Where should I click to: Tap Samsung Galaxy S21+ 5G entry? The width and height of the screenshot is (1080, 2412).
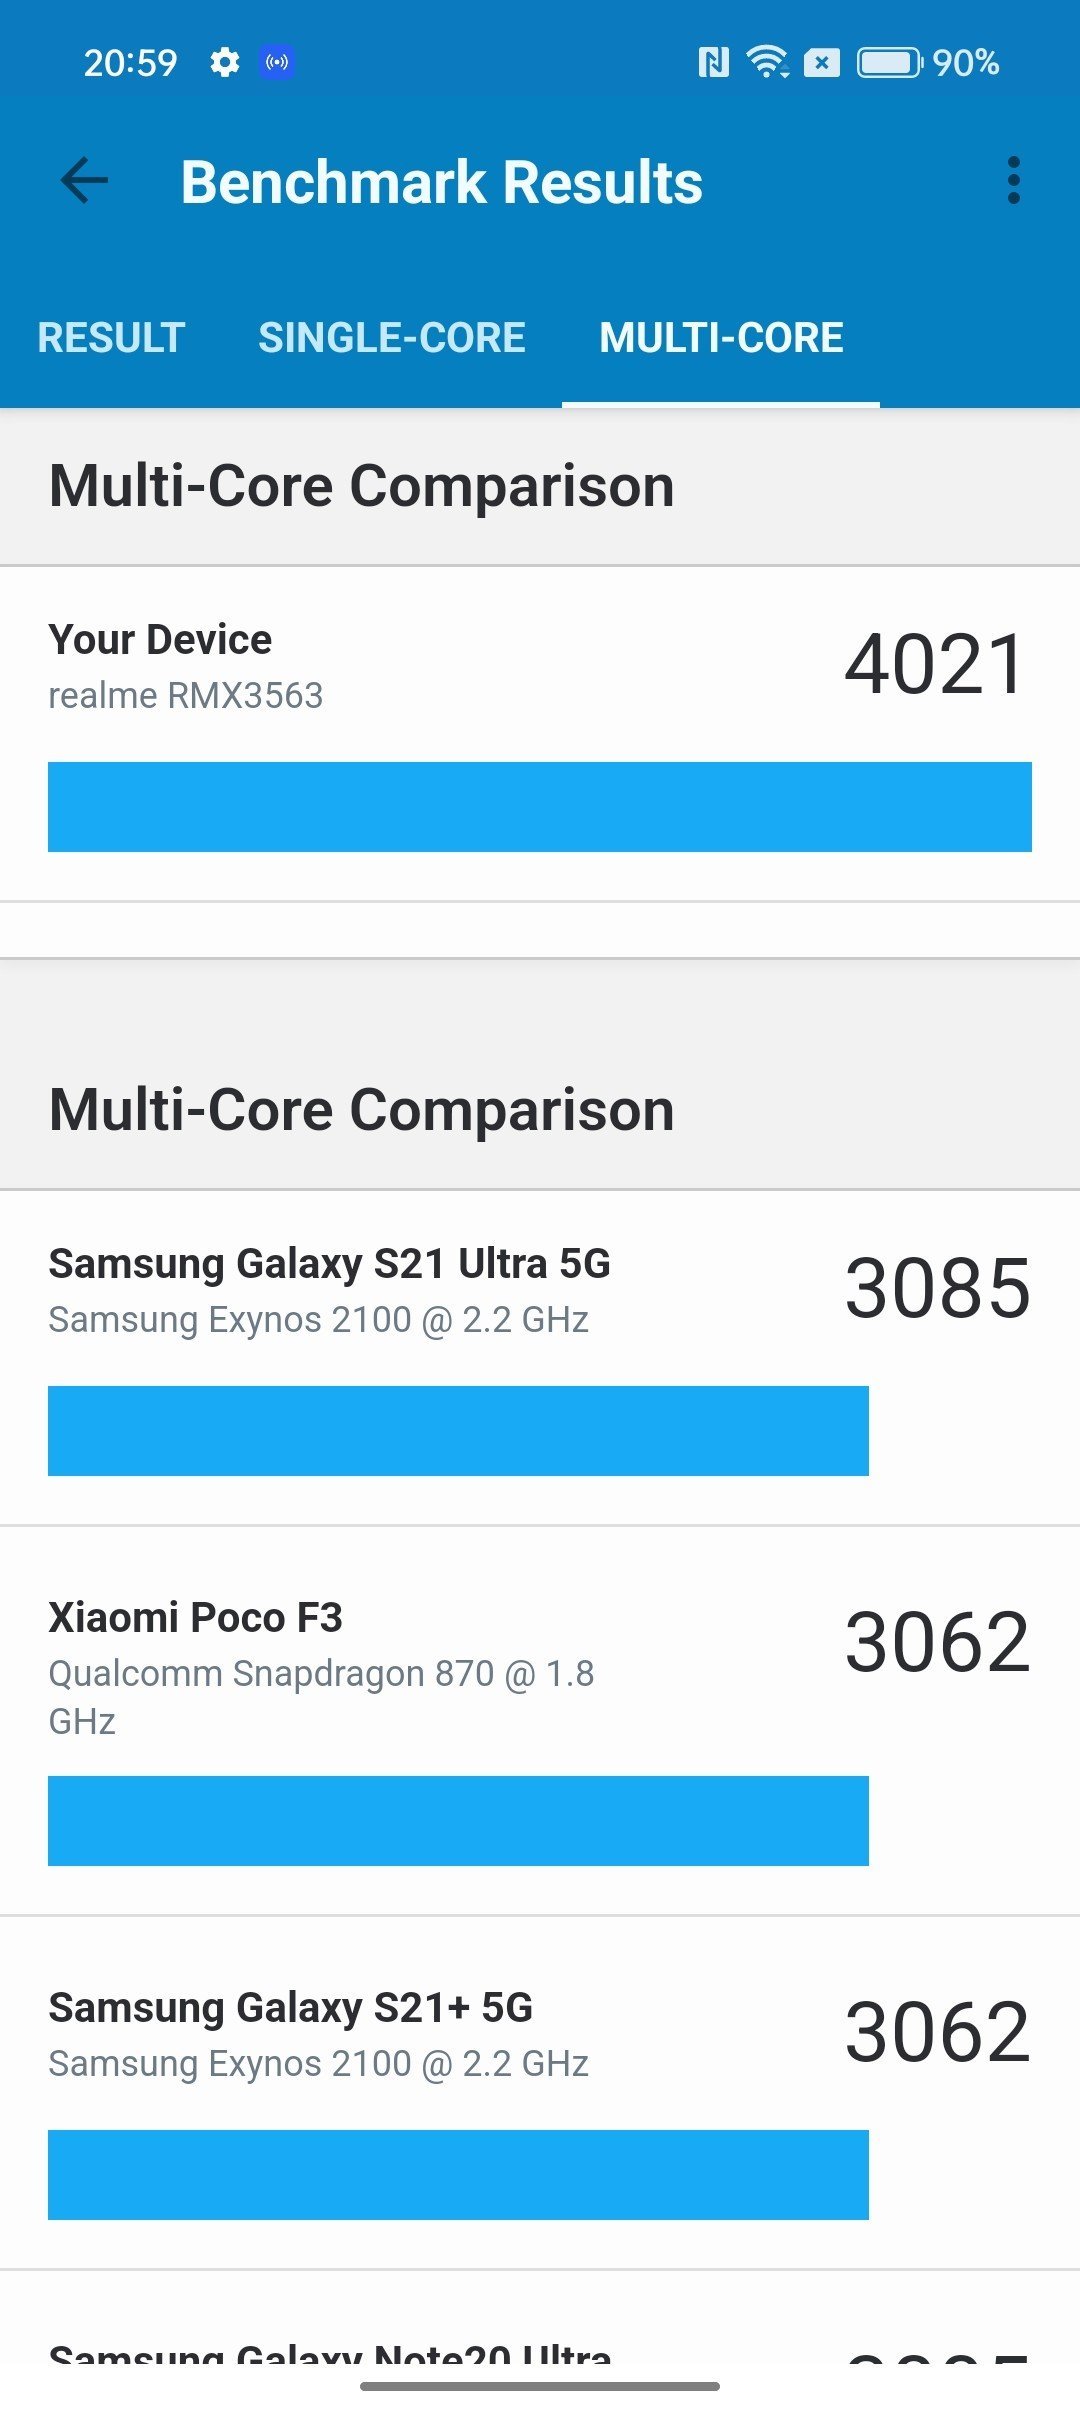click(291, 2007)
